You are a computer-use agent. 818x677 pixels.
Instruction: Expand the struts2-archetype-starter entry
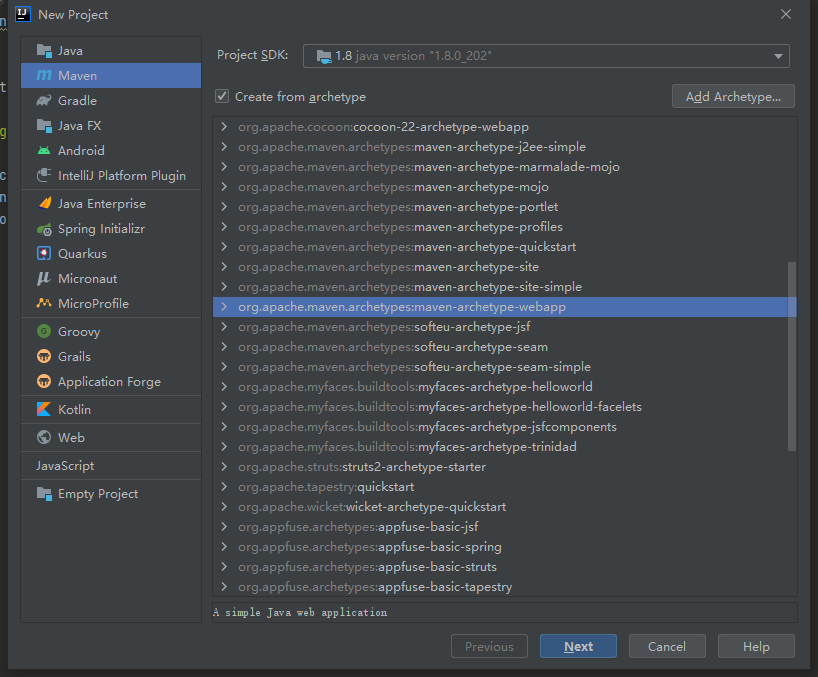click(224, 467)
